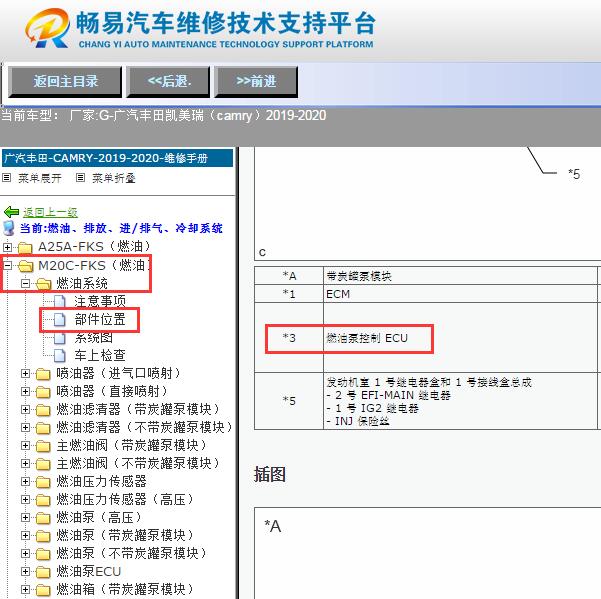The height and width of the screenshot is (599, 601).
Task: Click the 注意事项 document icon
Action: [x=59, y=301]
